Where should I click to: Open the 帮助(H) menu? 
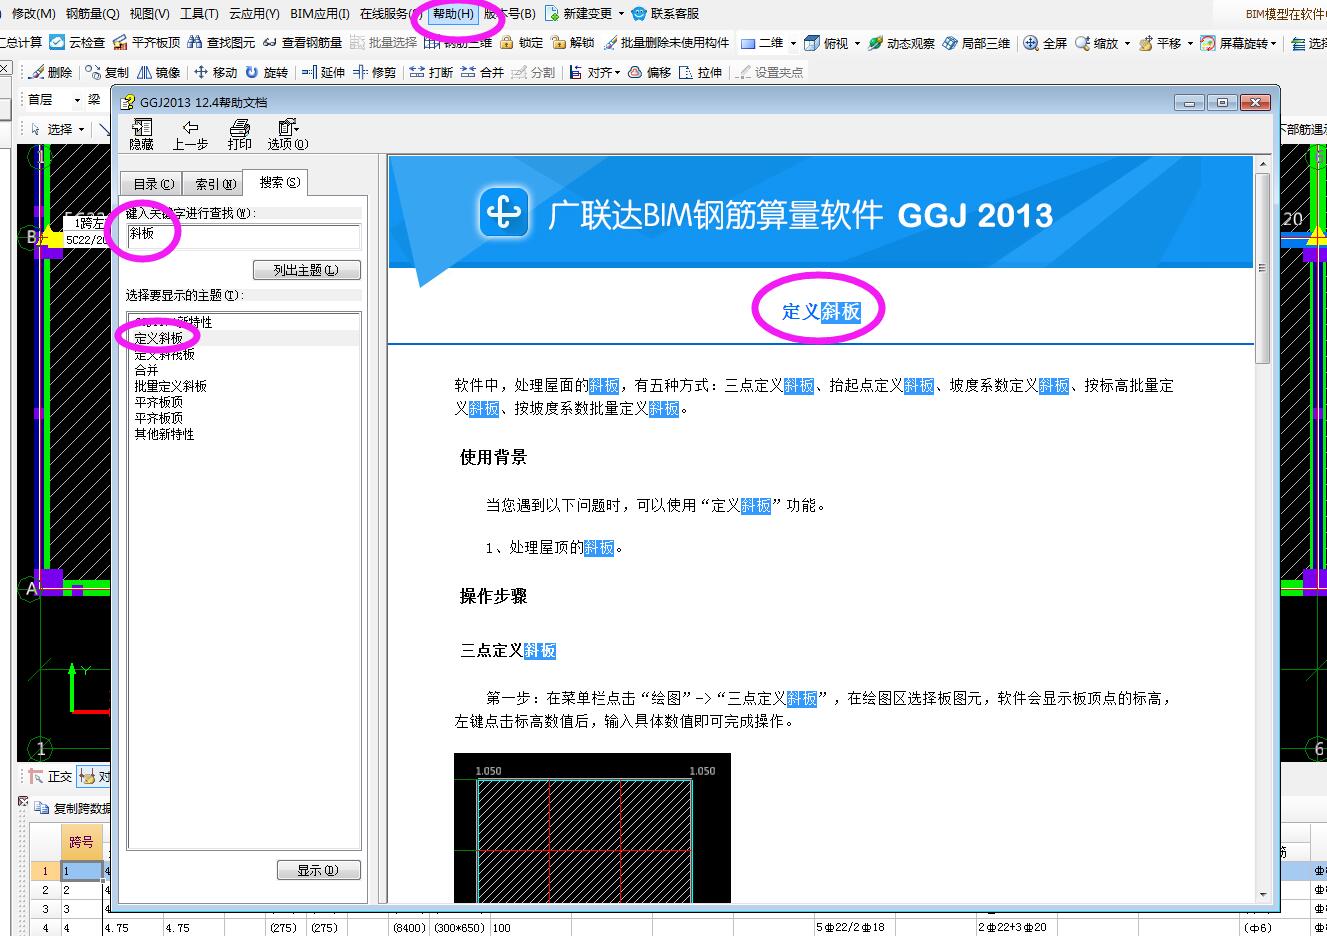pyautogui.click(x=453, y=14)
